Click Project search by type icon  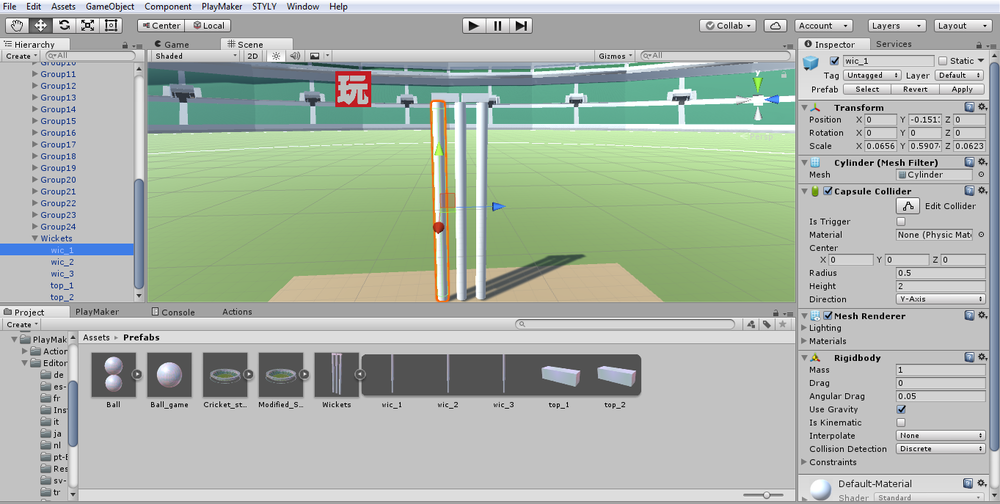[x=751, y=324]
